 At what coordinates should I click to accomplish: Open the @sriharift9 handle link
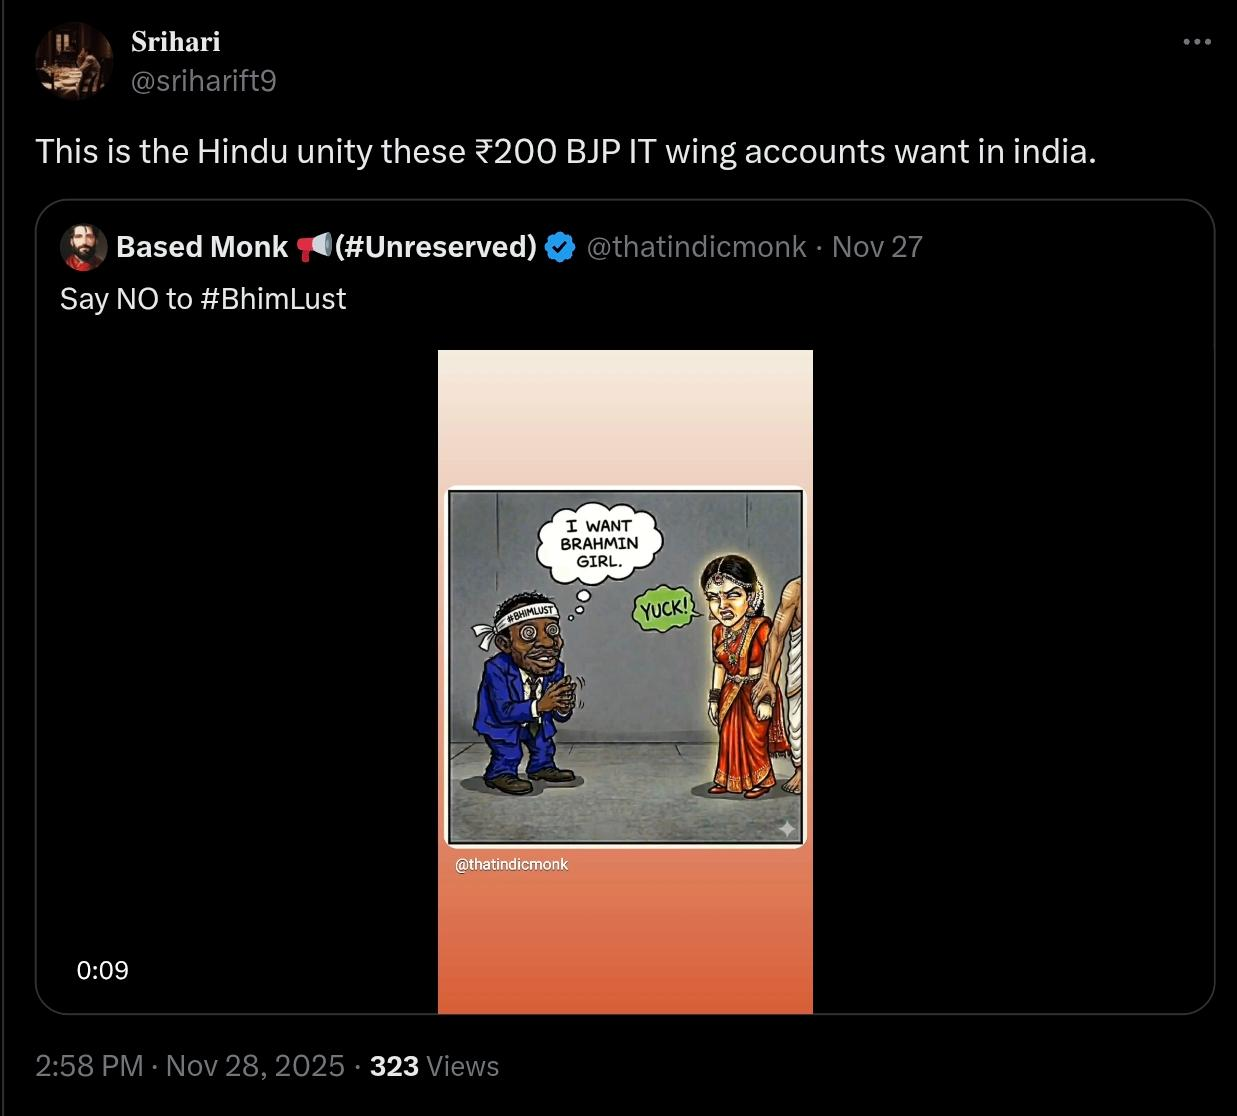click(204, 81)
